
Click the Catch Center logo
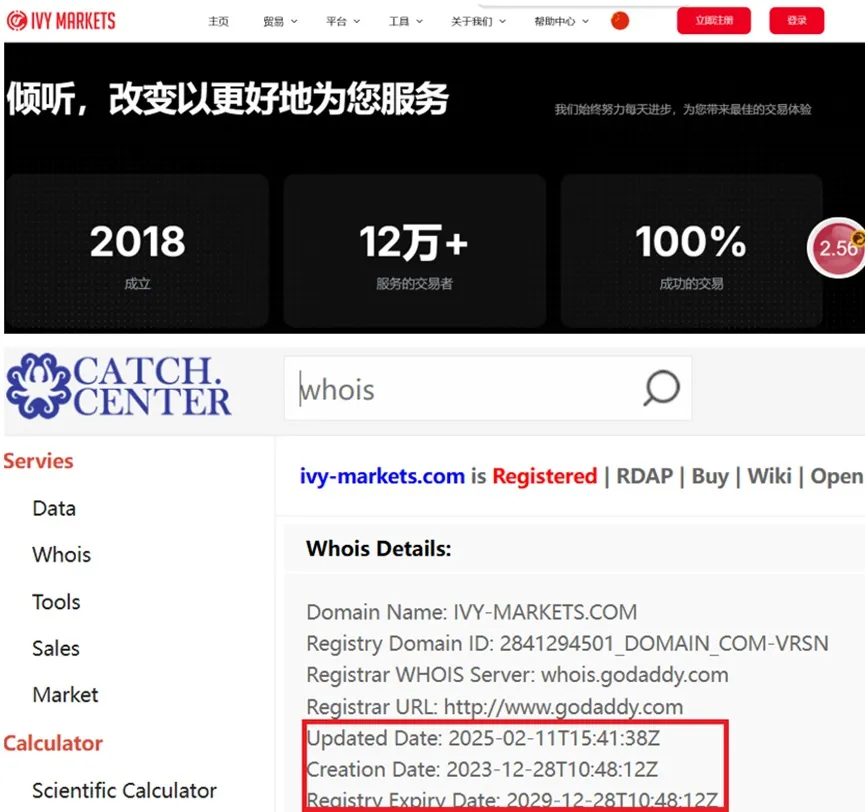pos(119,386)
